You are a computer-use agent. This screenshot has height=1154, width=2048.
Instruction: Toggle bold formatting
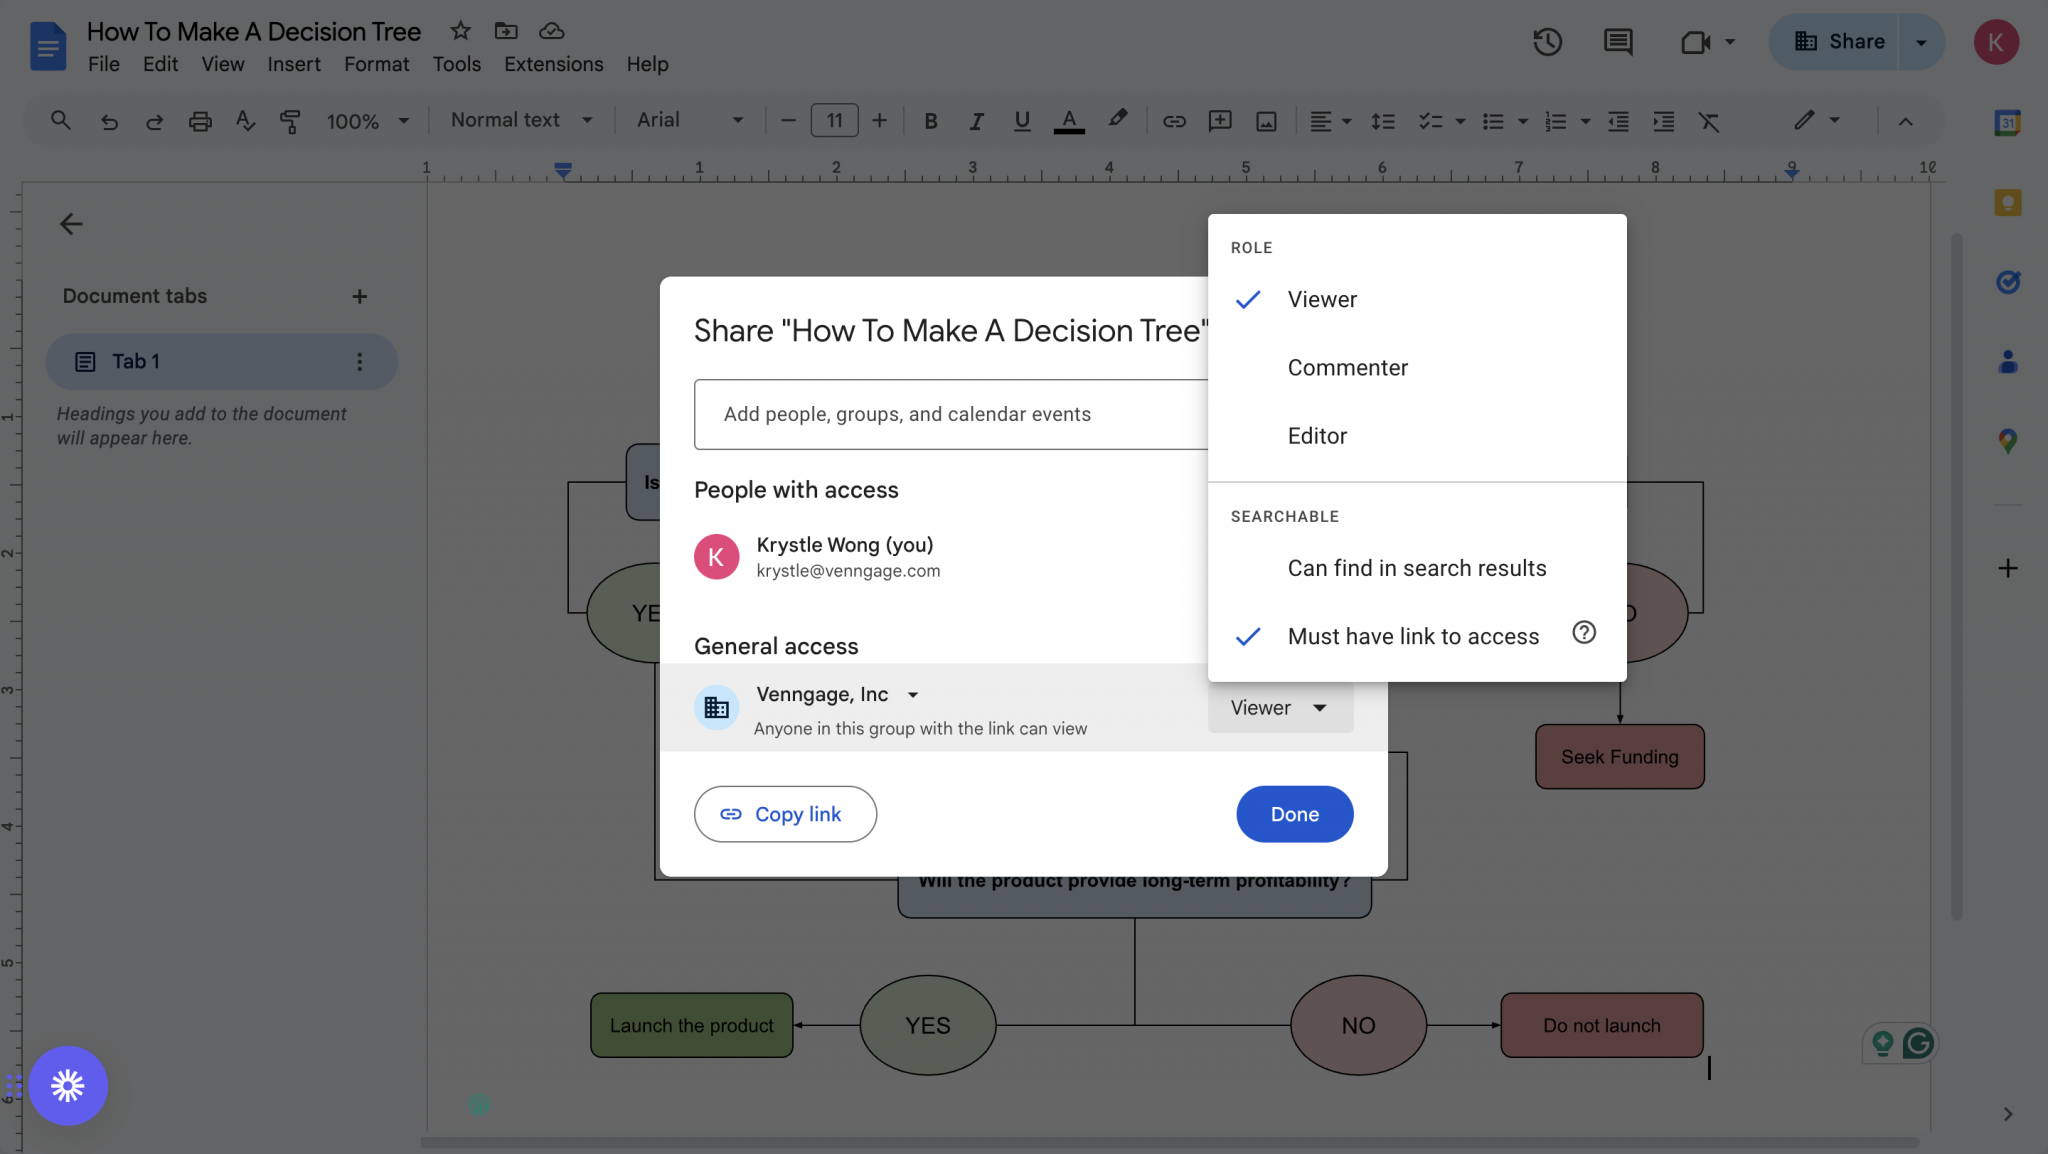(930, 120)
